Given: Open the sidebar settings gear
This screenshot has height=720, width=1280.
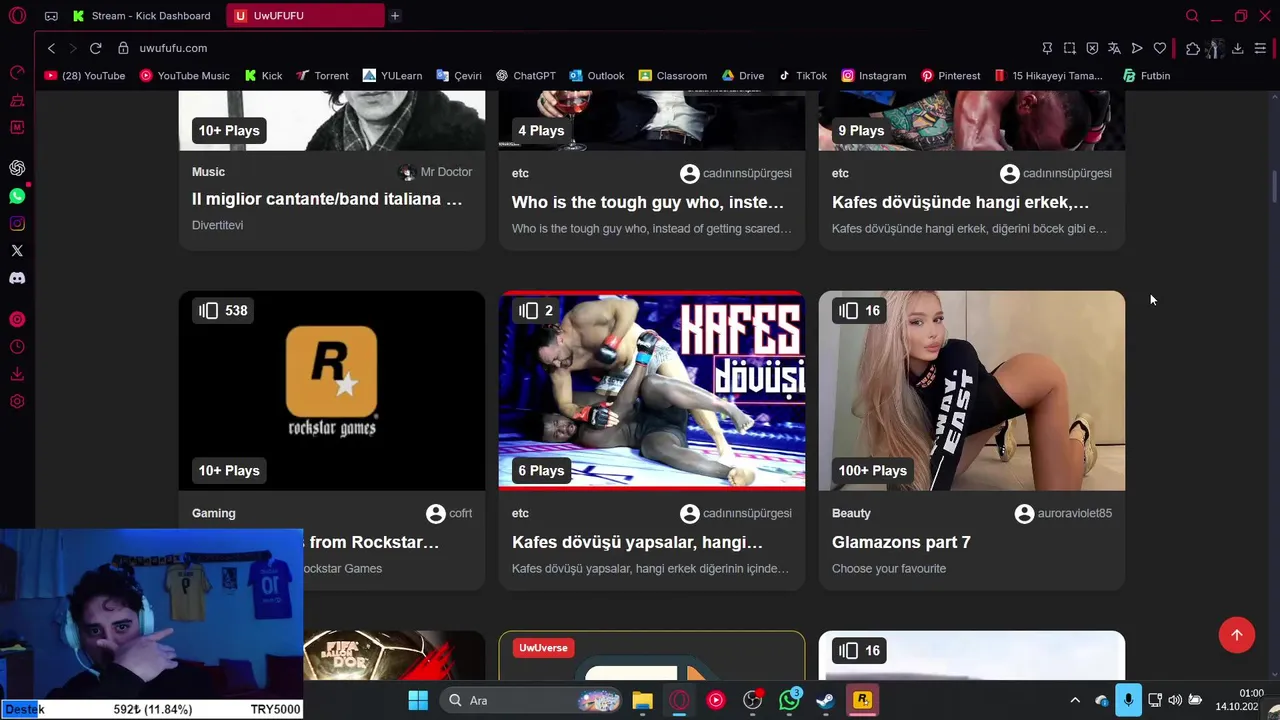Looking at the screenshot, I should coord(17,401).
